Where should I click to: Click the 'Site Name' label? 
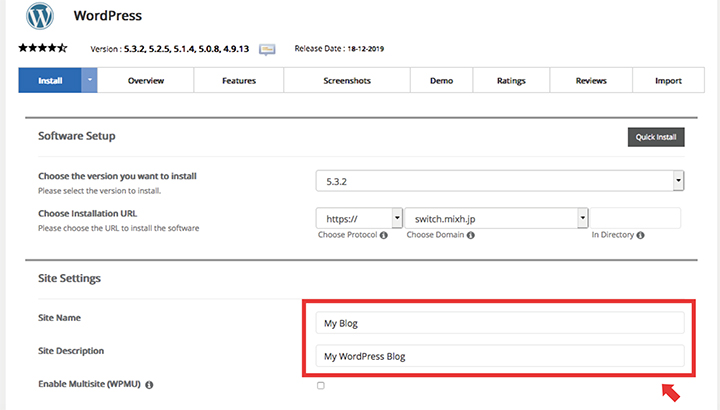click(x=59, y=318)
